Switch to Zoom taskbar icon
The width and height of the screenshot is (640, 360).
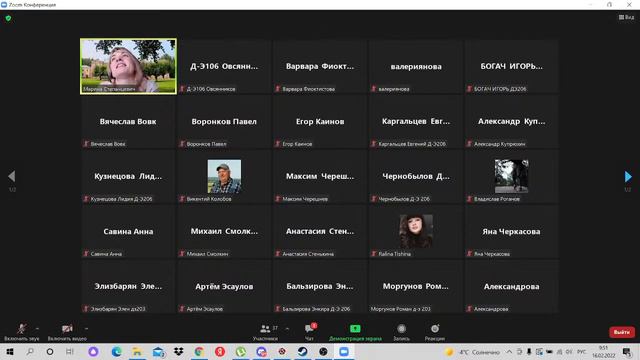coord(344,351)
